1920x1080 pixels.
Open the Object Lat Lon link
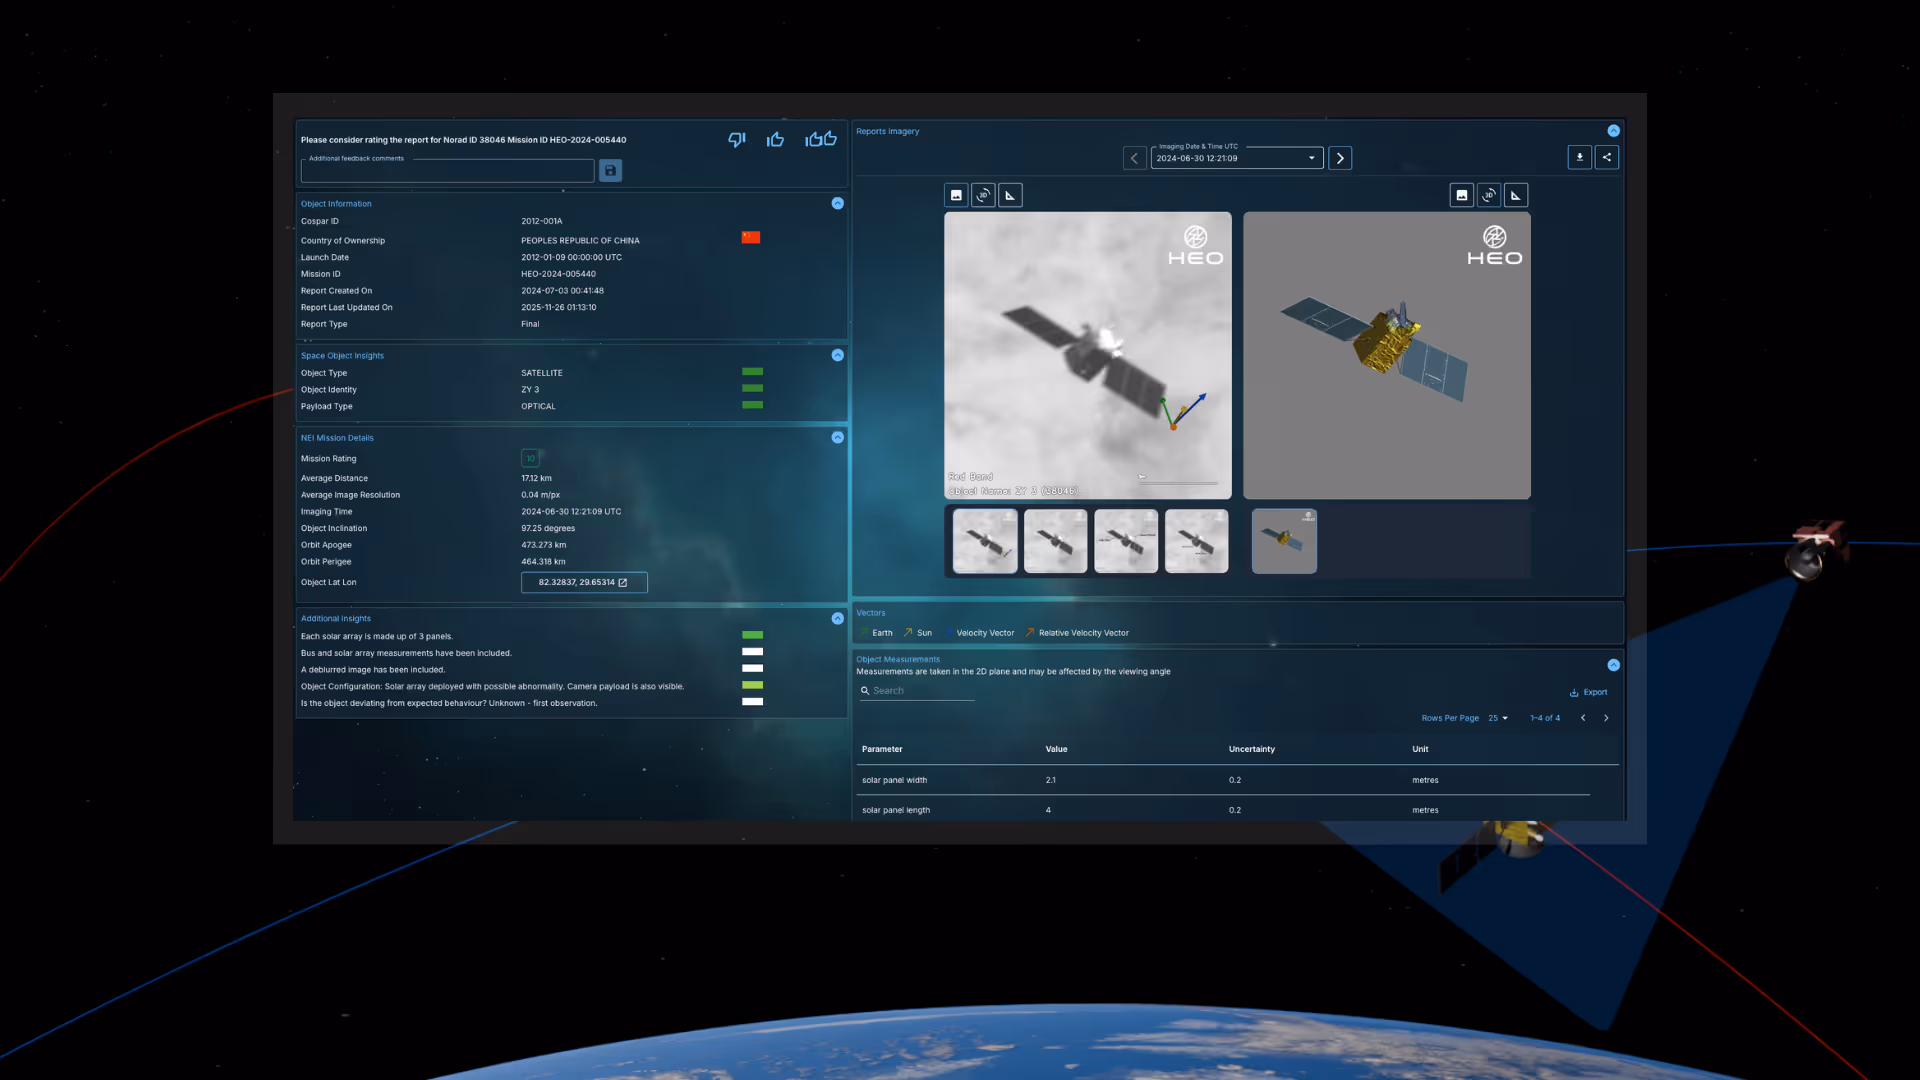[x=584, y=582]
